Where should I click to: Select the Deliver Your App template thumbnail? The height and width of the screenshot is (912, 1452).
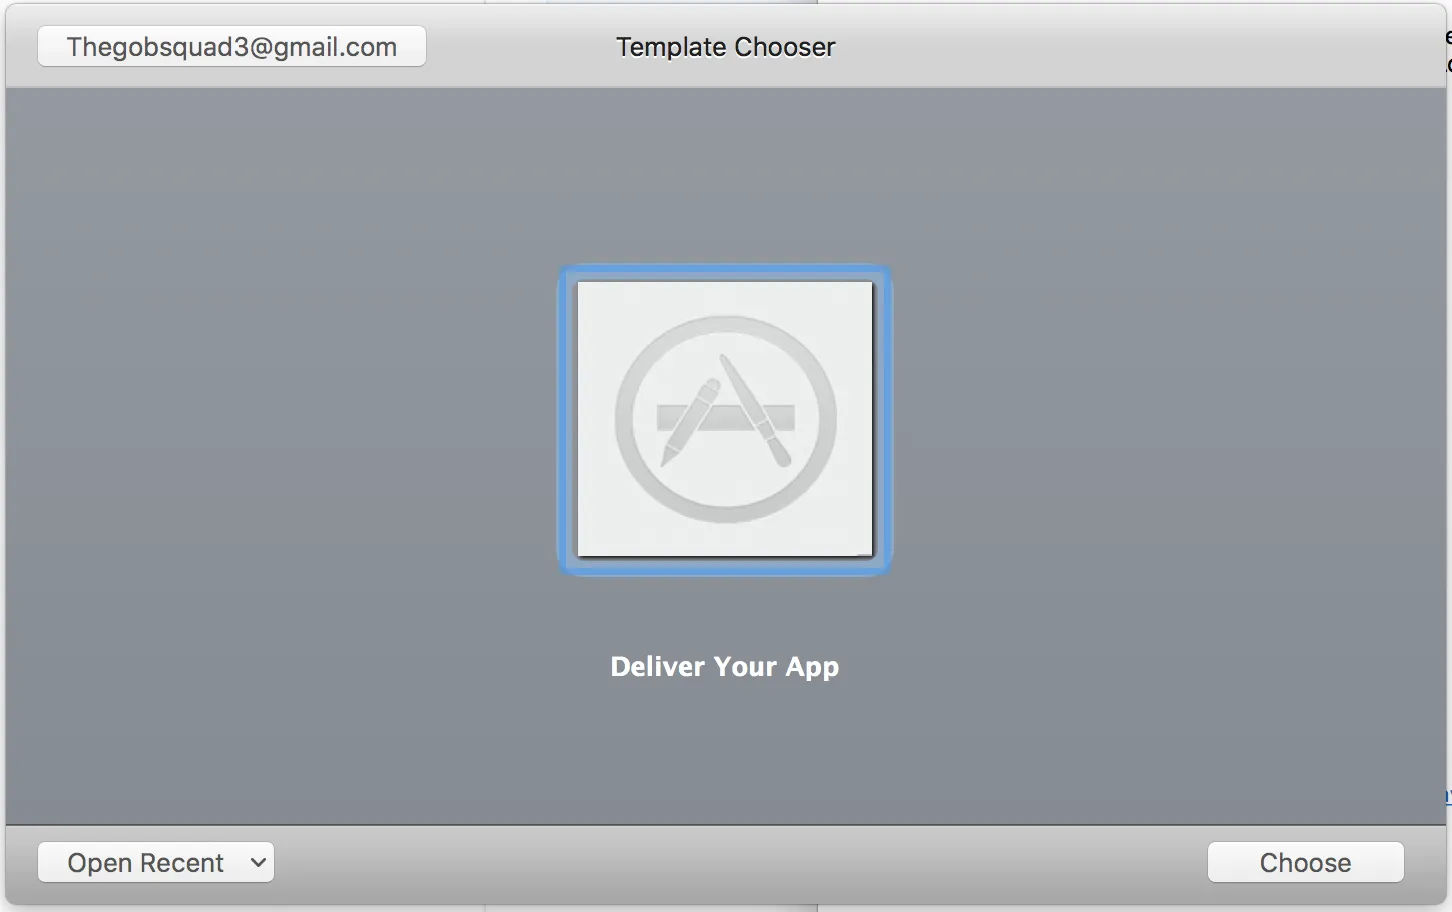pyautogui.click(x=725, y=419)
